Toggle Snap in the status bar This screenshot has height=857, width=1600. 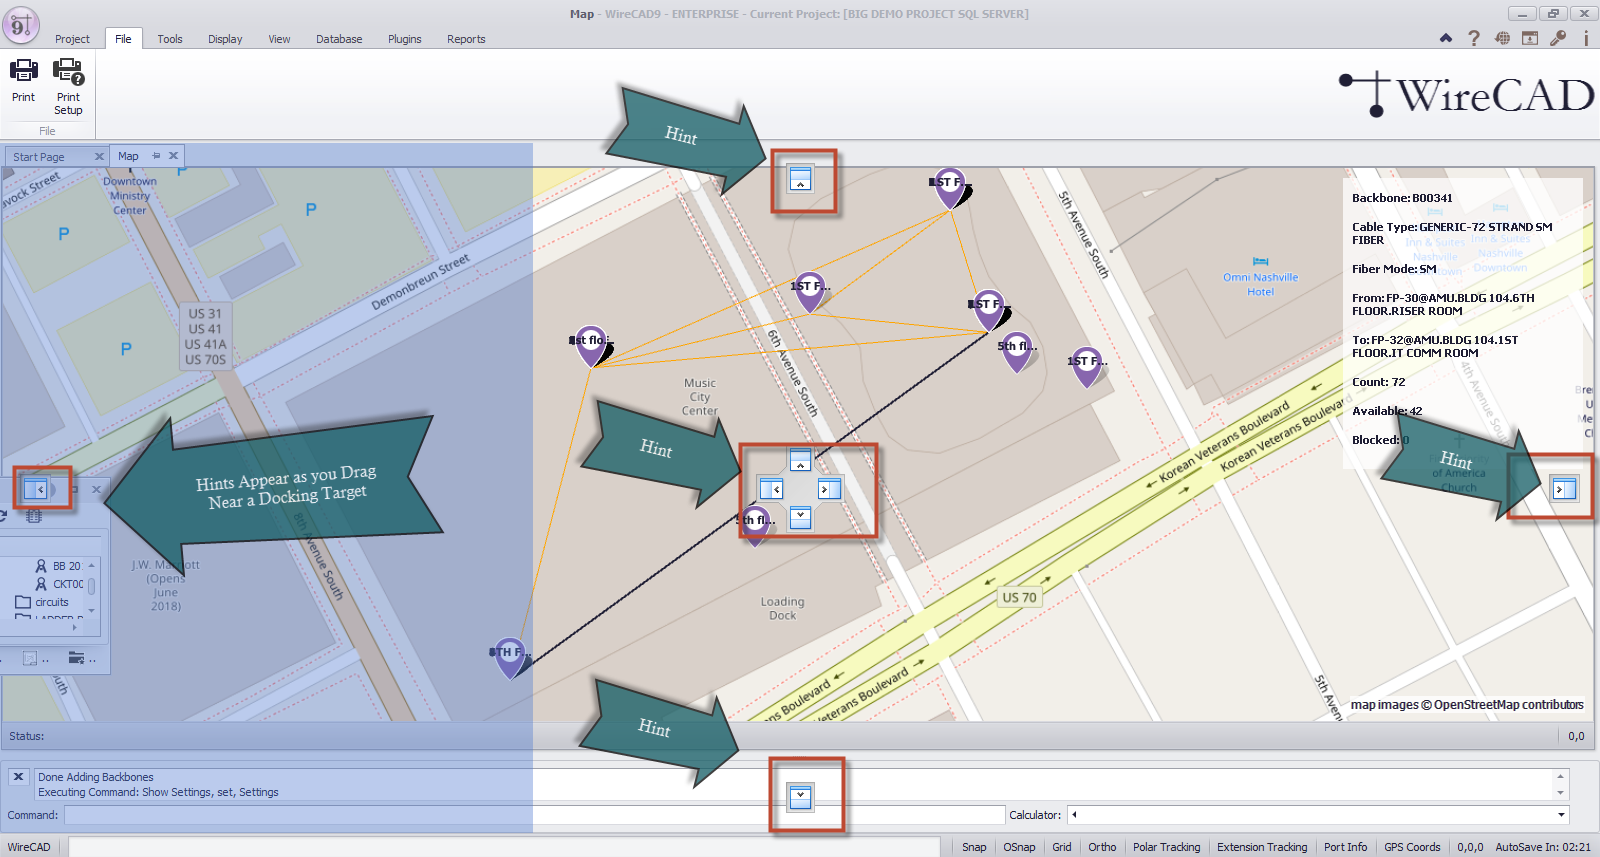974,847
